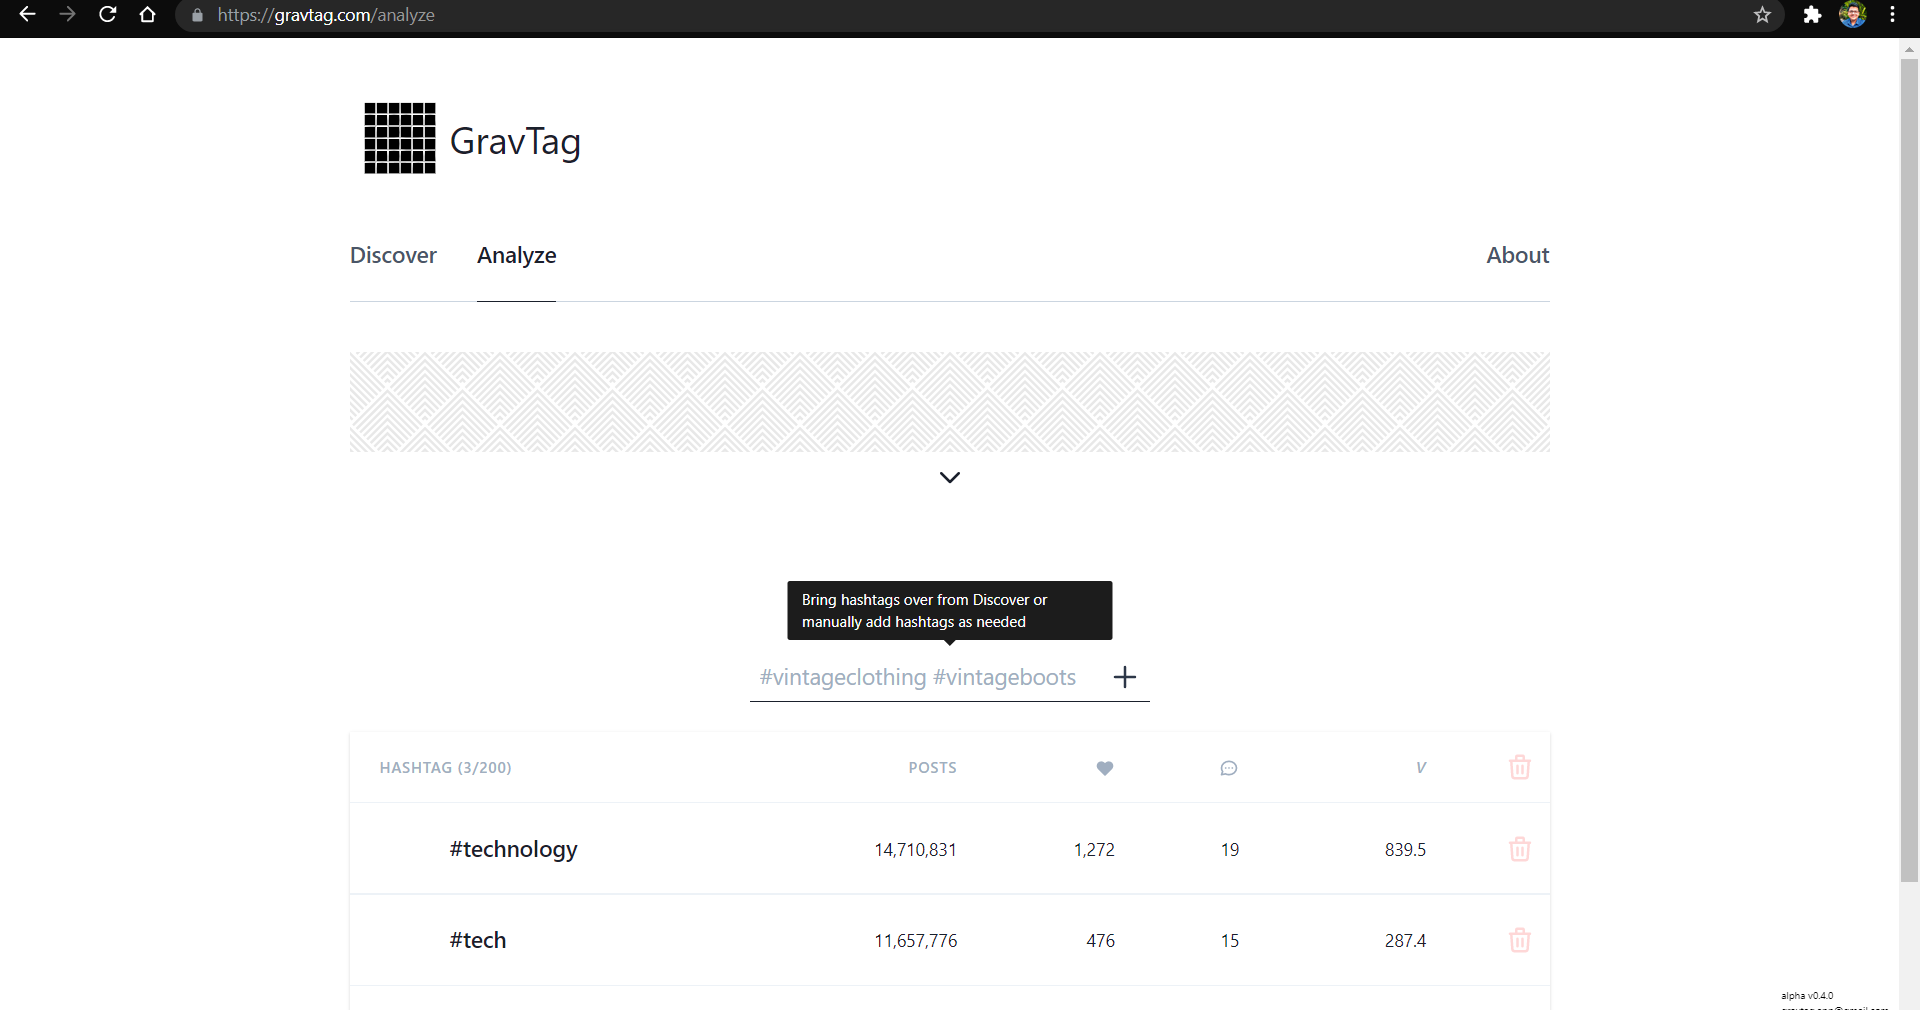Open the browser profile avatar
The height and width of the screenshot is (1010, 1920).
[1853, 15]
